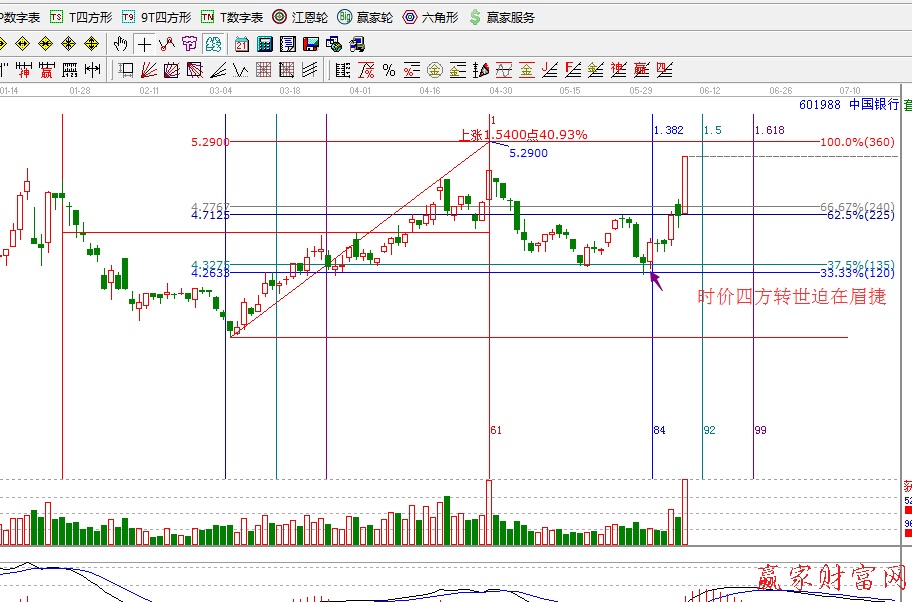
Task: Select the red 四 line tool icon
Action: point(663,70)
